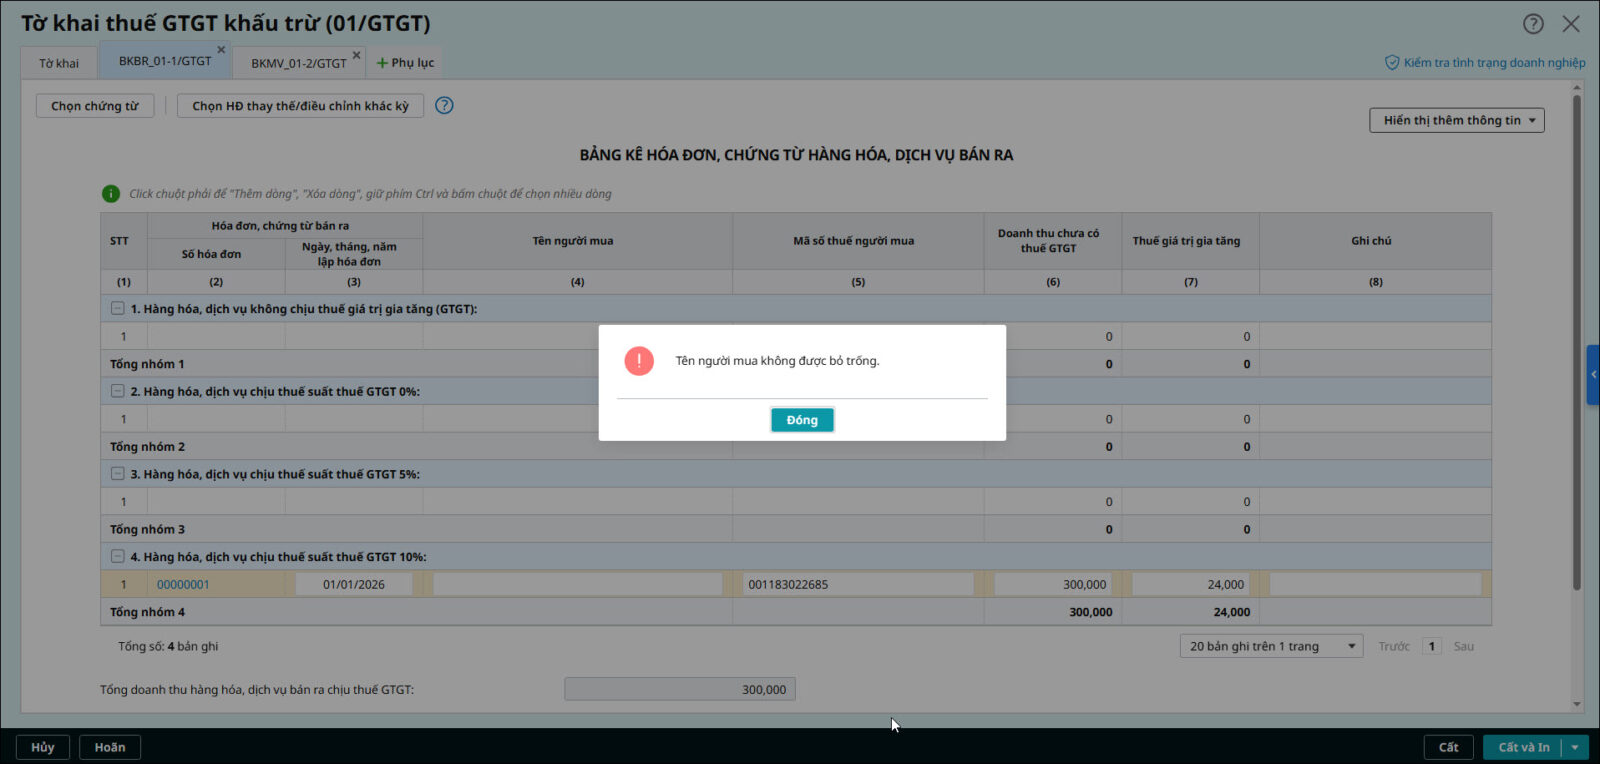
Task: Collapse group 4 GTGT 10% section
Action: (x=118, y=557)
